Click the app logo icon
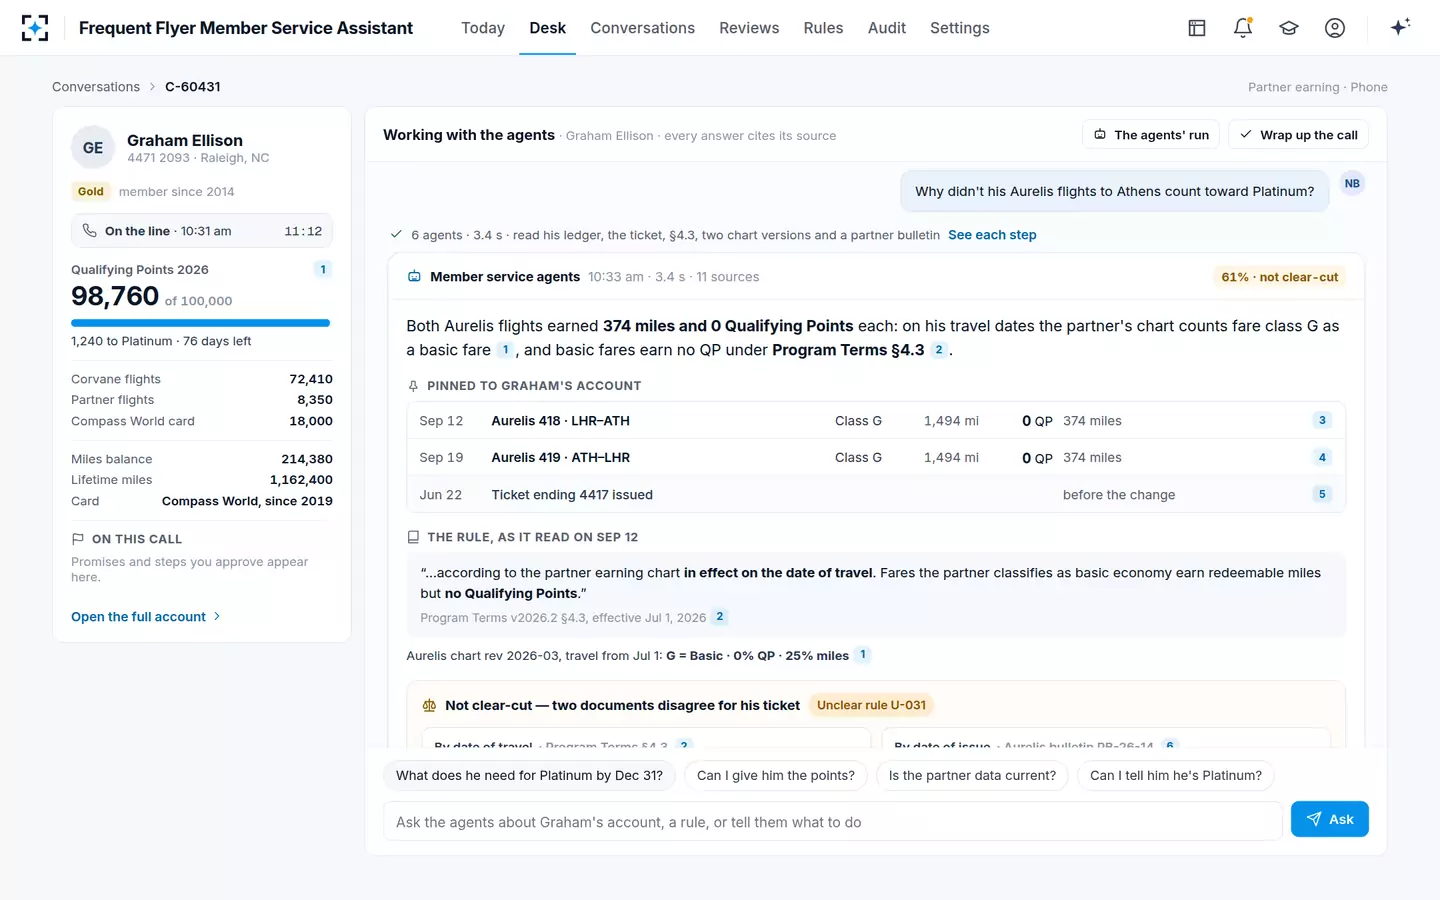This screenshot has height=900, width=1440. [35, 28]
